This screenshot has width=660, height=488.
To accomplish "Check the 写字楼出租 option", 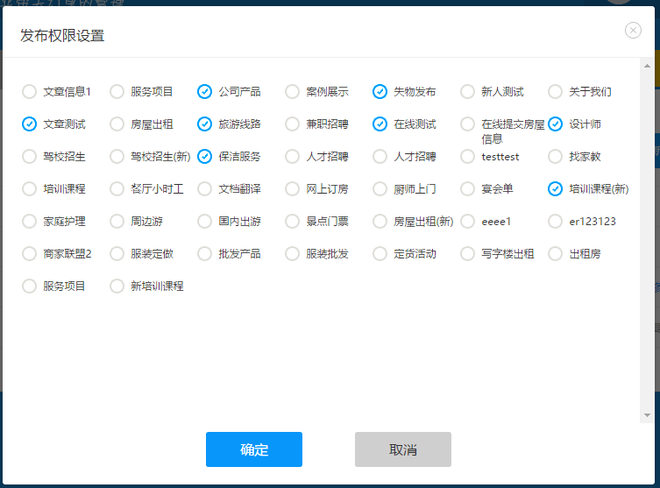I will tap(468, 254).
